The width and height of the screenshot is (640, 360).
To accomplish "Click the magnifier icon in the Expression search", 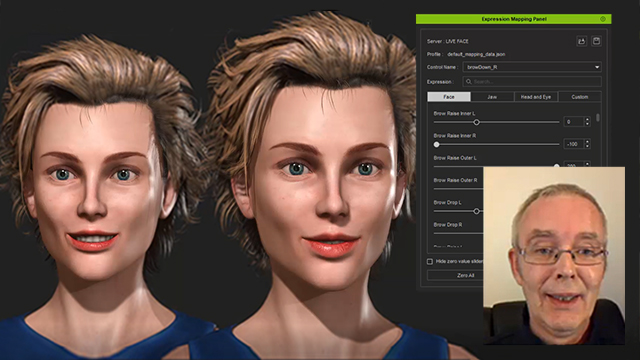I will pyautogui.click(x=469, y=82).
